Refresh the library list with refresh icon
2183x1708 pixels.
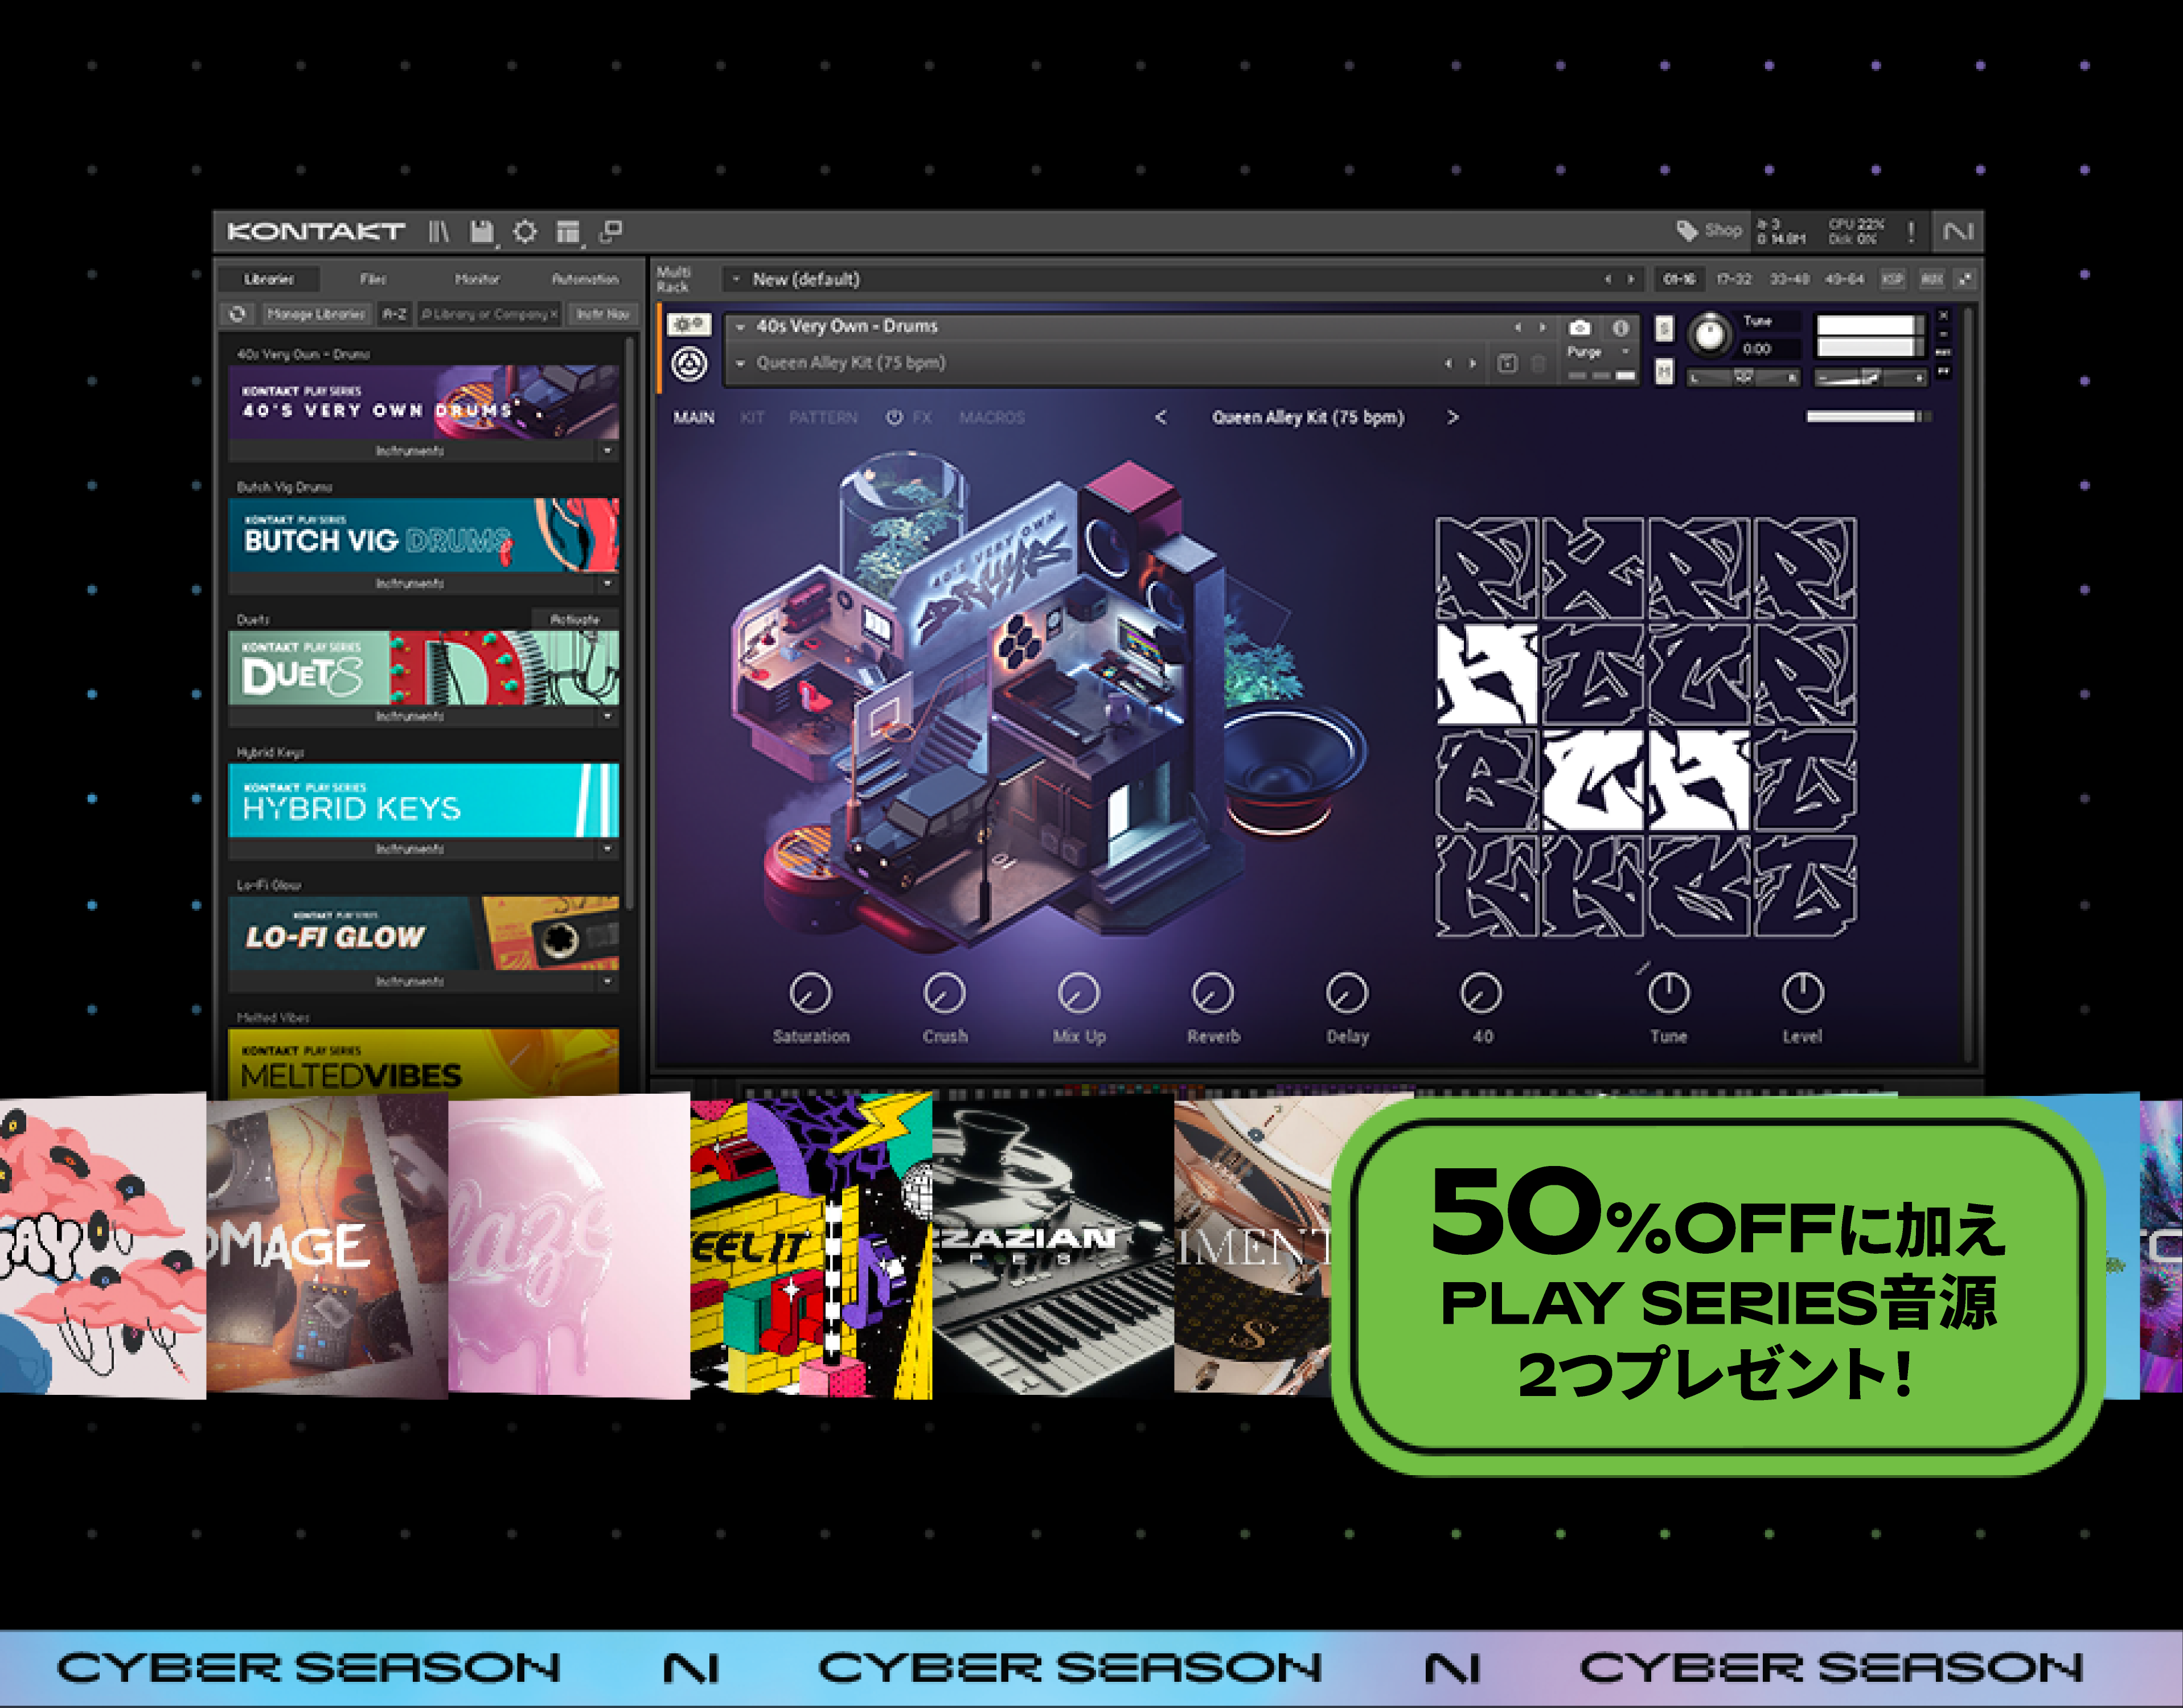coord(237,314)
